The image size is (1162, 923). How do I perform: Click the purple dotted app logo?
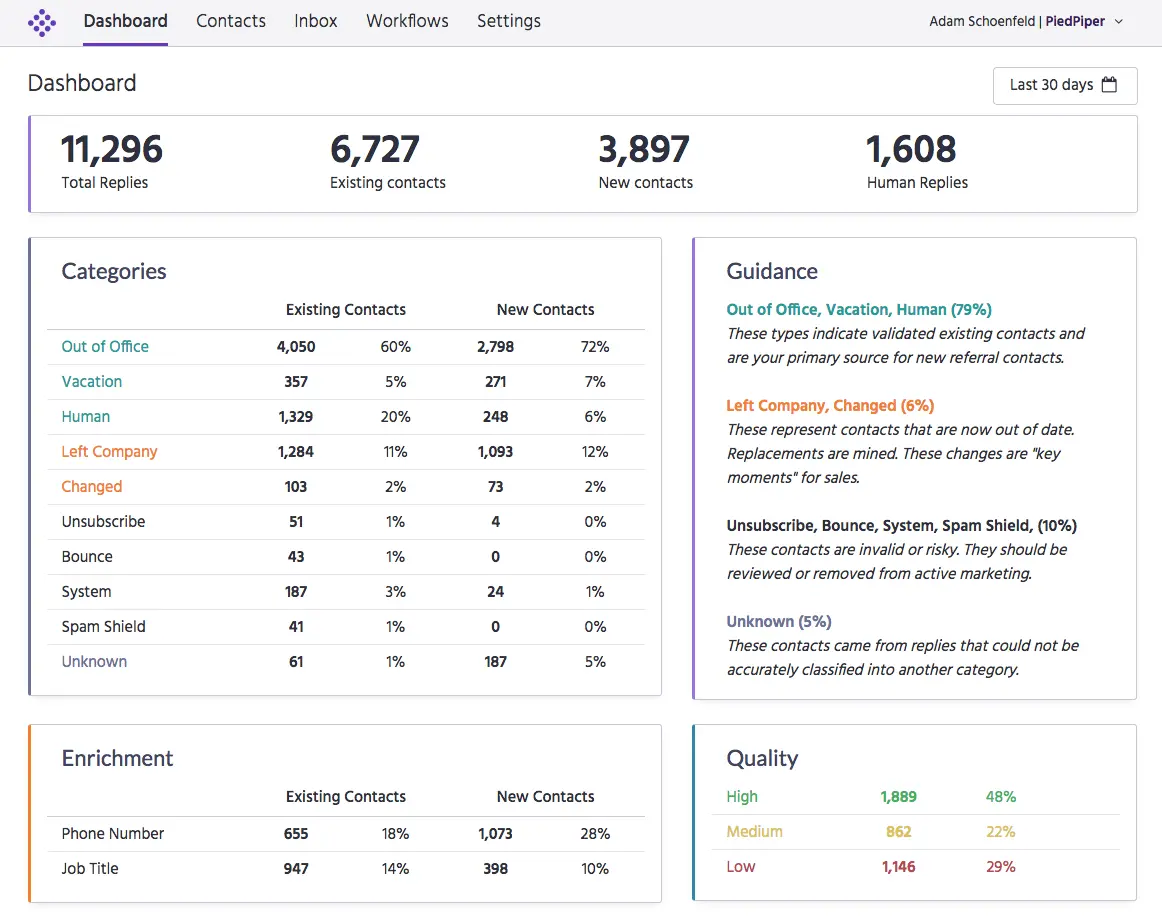(x=42, y=22)
